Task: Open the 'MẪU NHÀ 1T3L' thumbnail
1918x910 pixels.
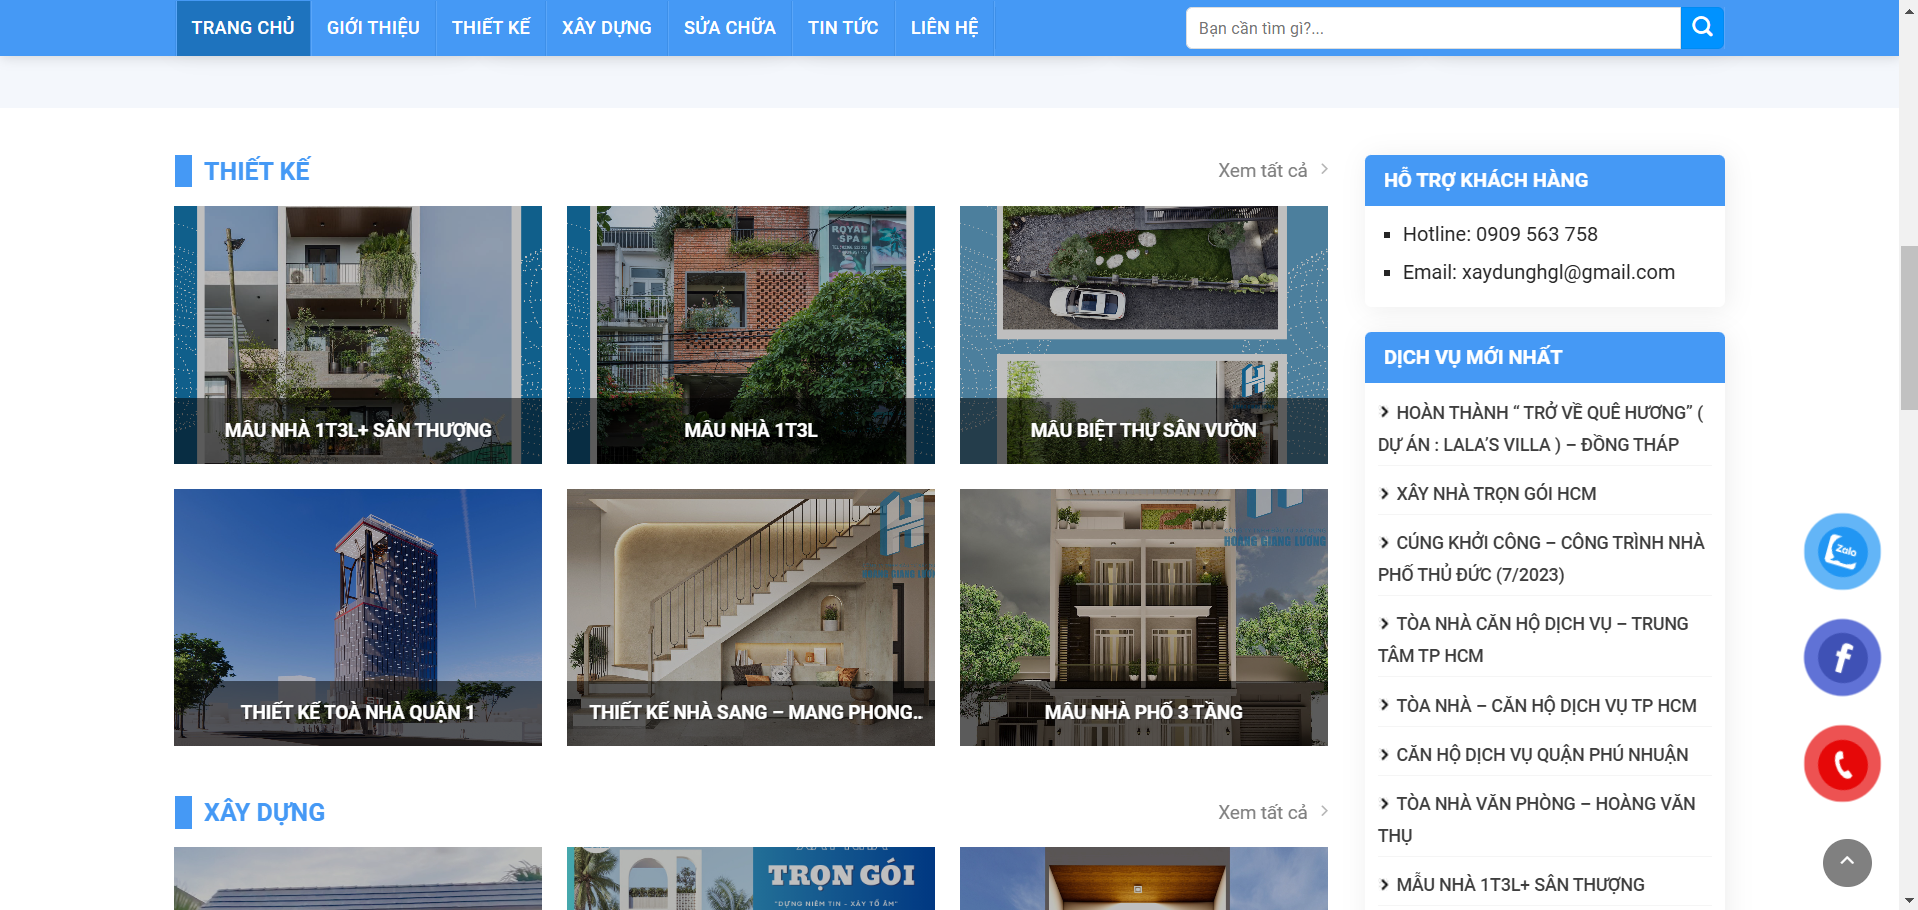Action: [750, 335]
